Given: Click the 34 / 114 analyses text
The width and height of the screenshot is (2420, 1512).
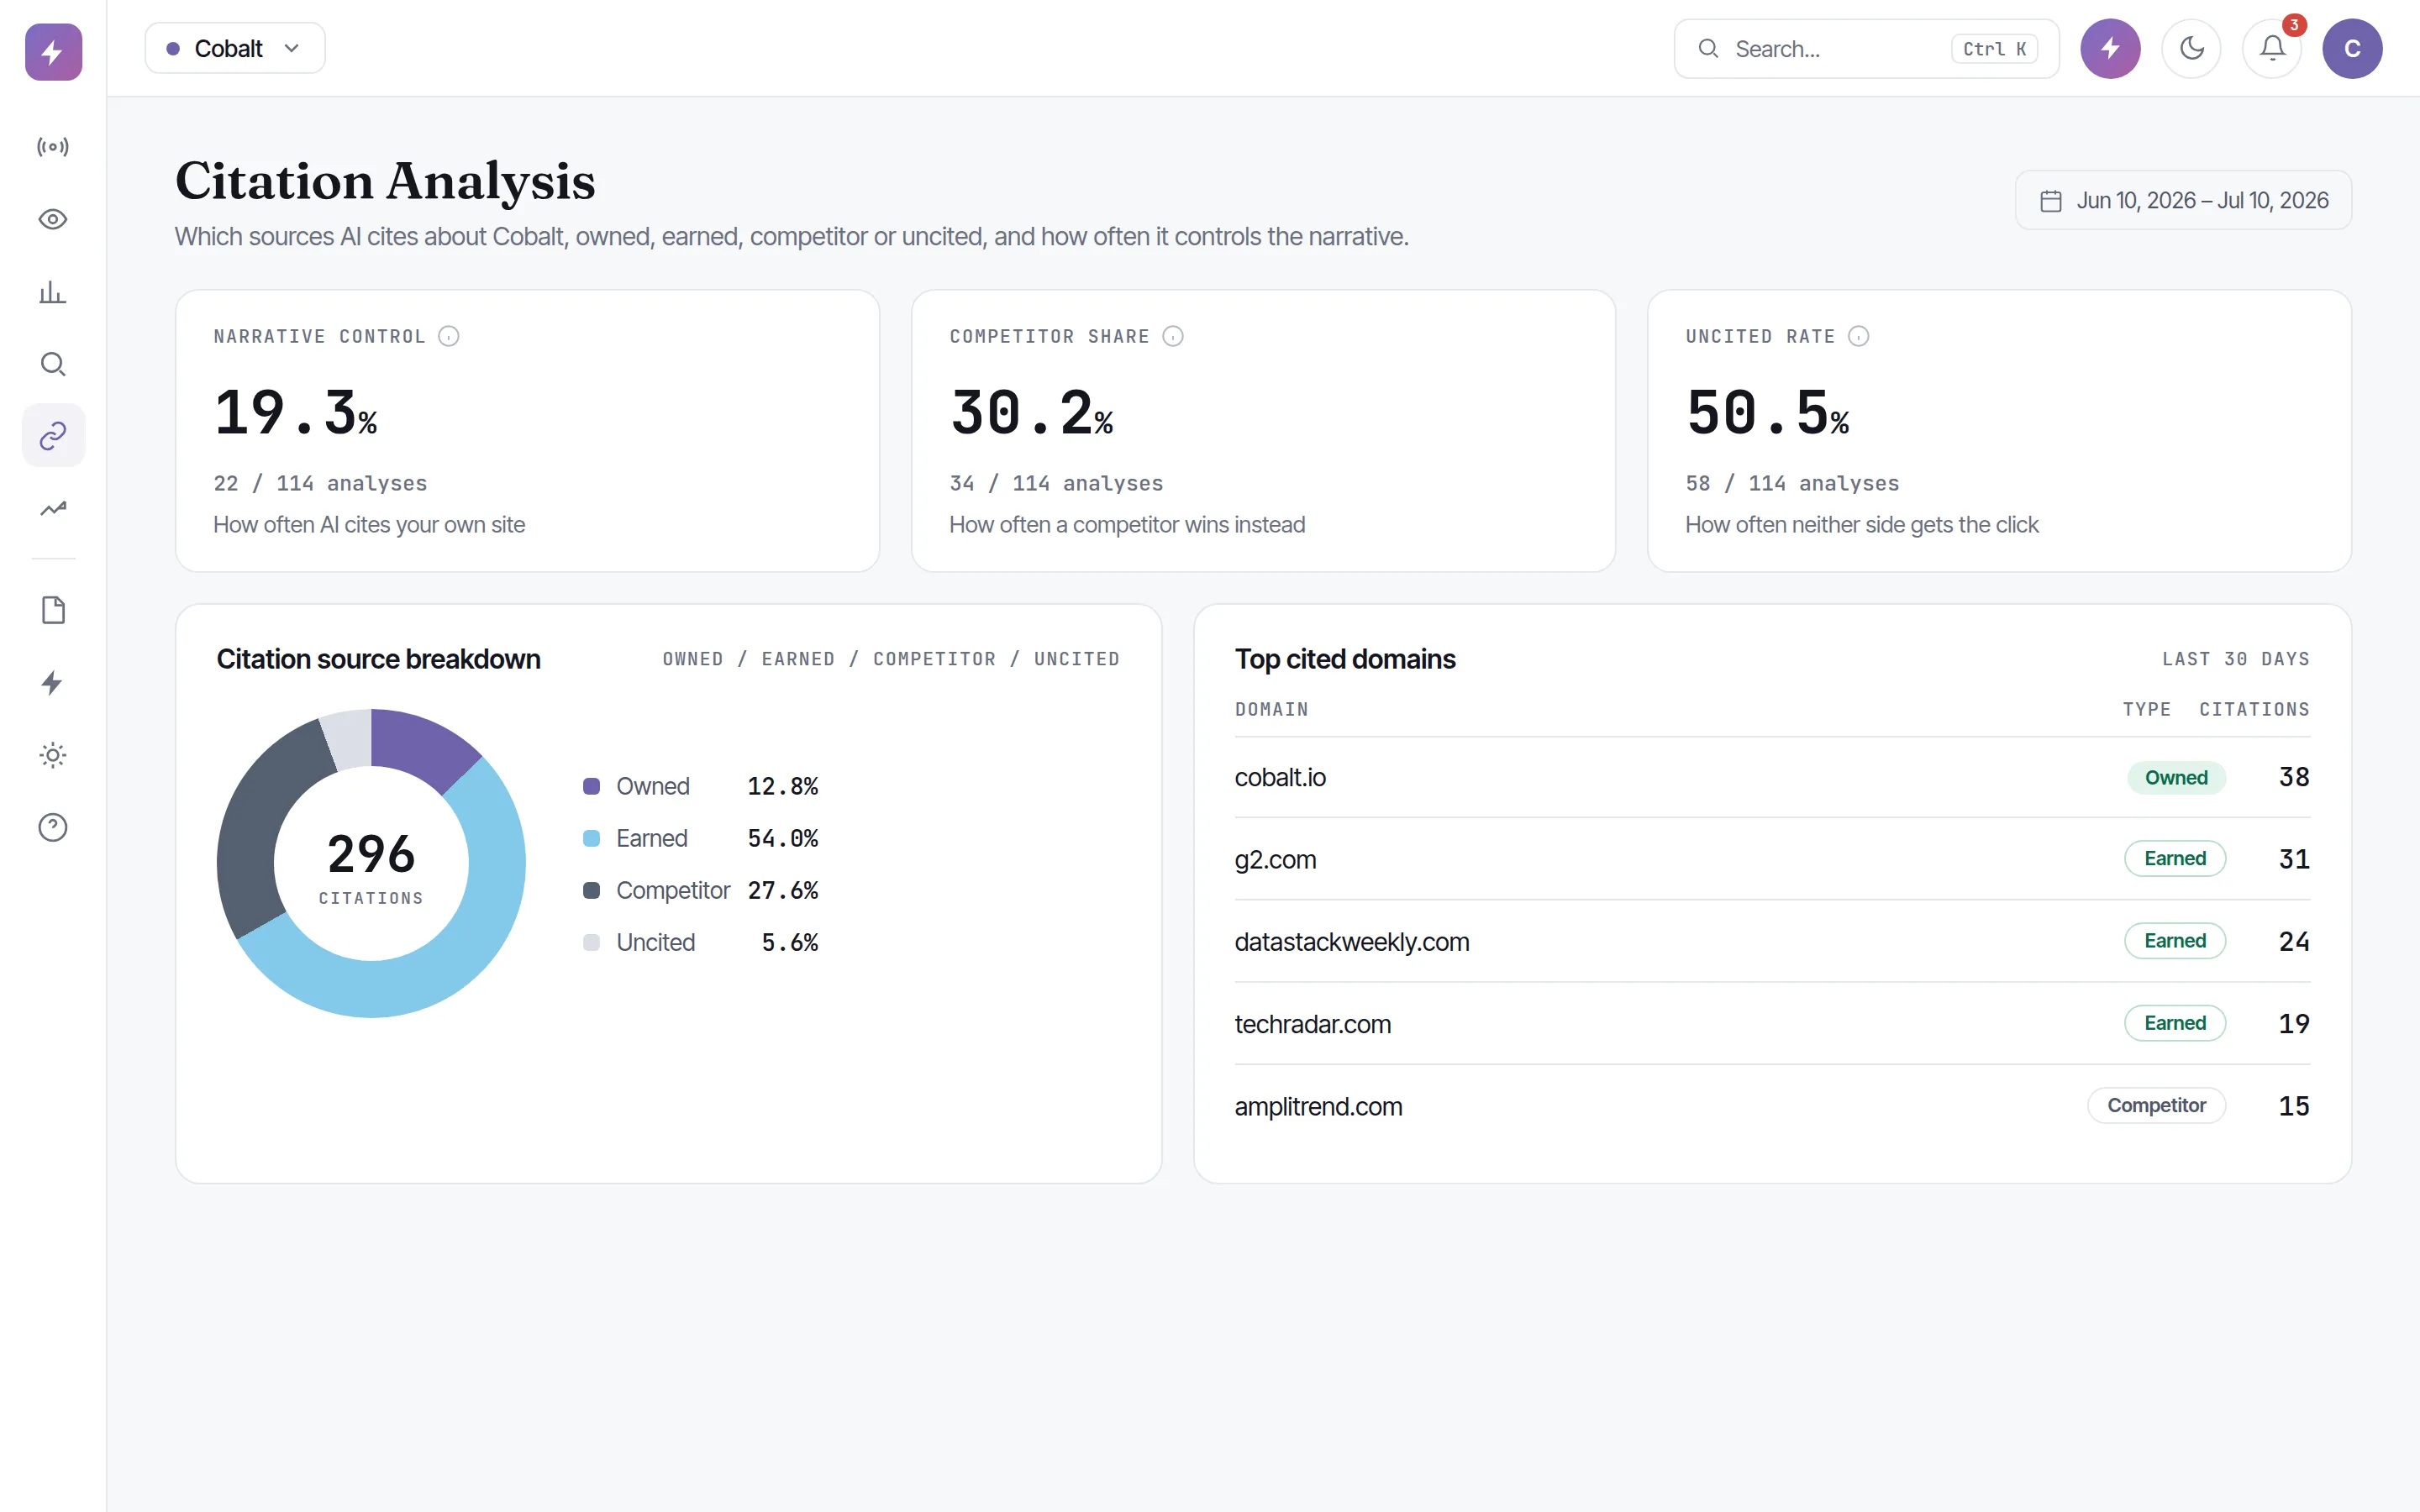Looking at the screenshot, I should [x=1056, y=483].
